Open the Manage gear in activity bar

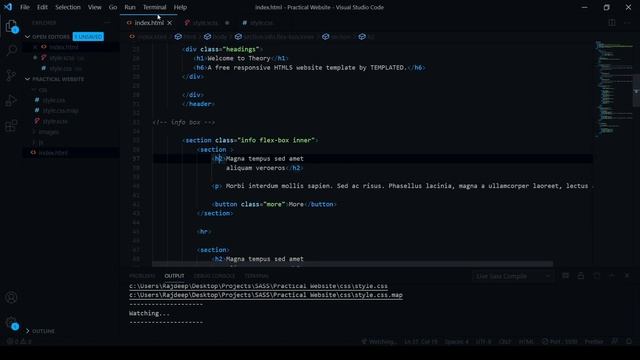pyautogui.click(x=11, y=322)
